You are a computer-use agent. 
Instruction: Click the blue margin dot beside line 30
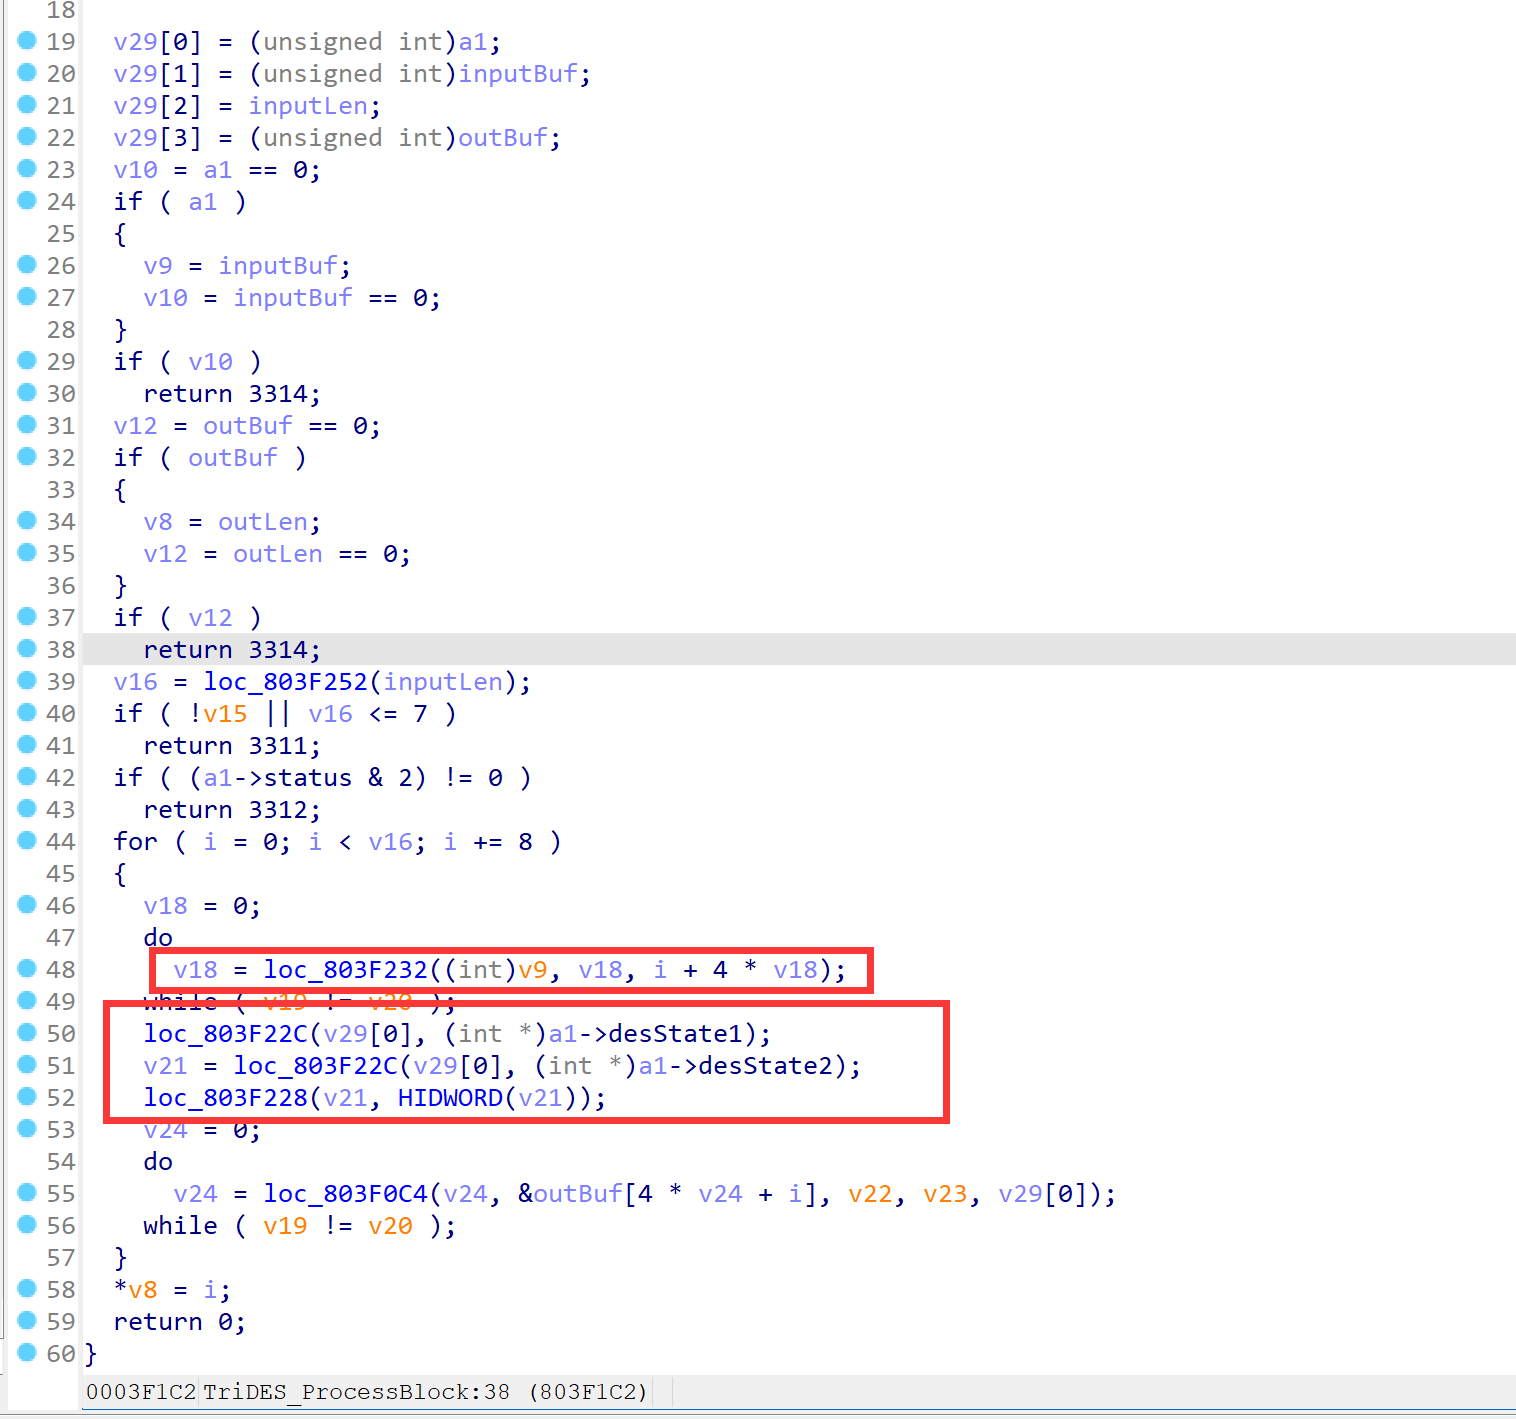click(x=27, y=393)
